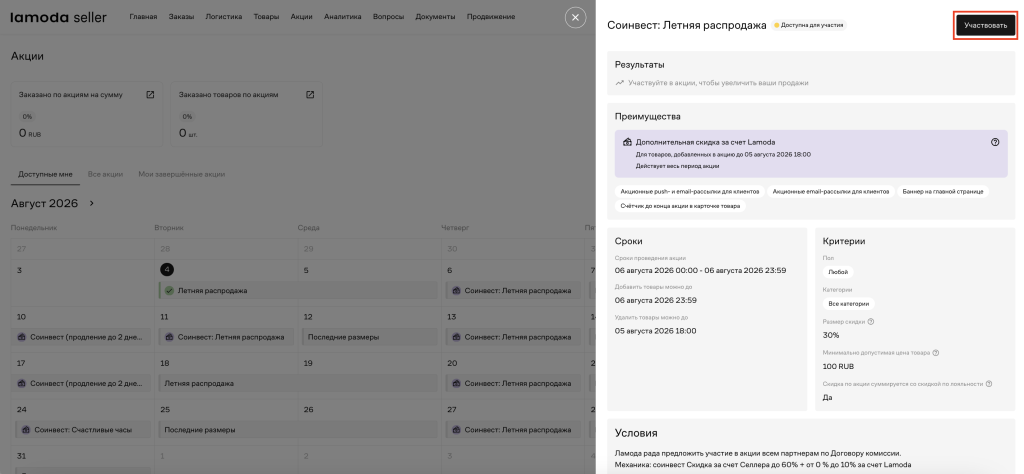Open 'Соинвест: Счастливые часы' on August 24
This screenshot has width=1024, height=474.
(84, 430)
